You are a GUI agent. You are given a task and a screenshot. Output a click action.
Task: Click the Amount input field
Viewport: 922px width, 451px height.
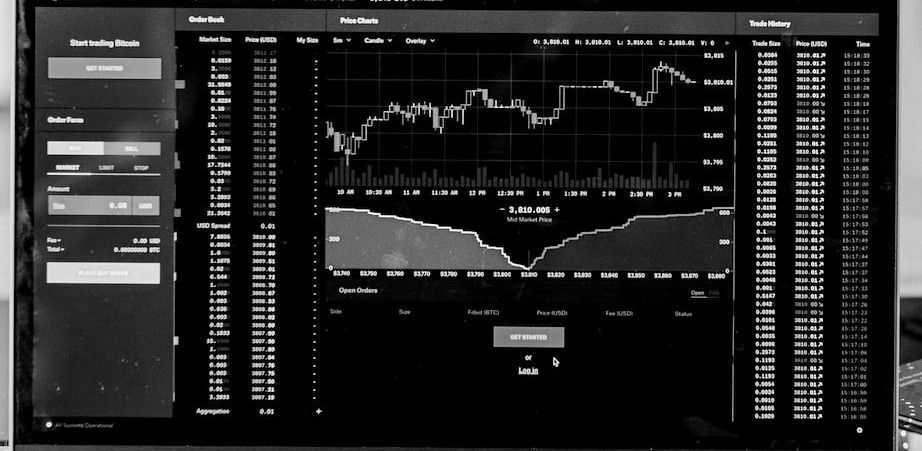90,205
